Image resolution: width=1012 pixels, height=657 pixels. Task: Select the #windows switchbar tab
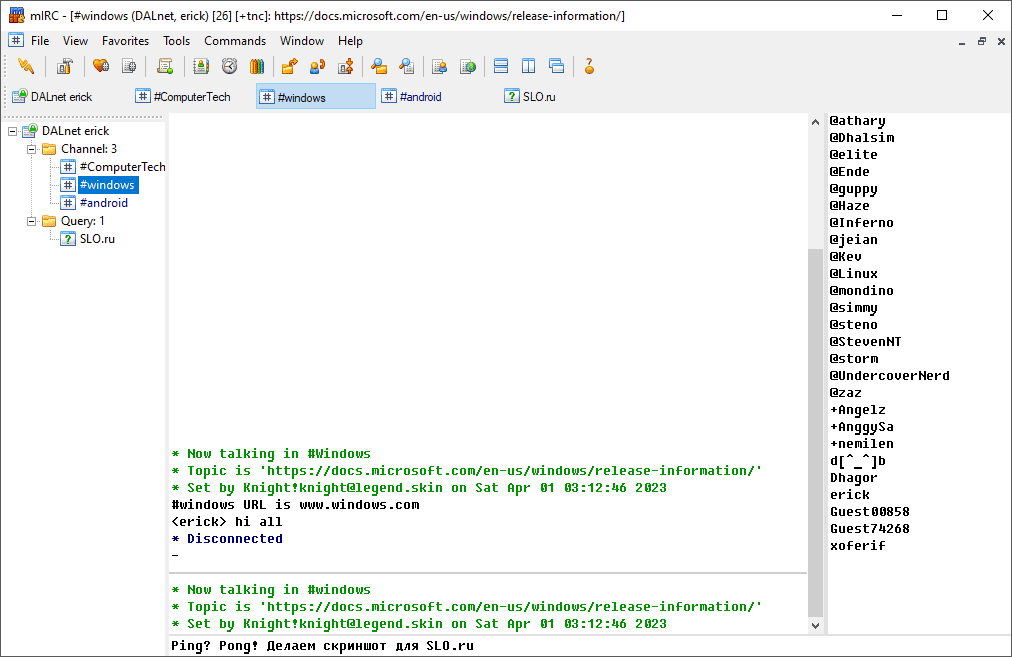point(316,97)
